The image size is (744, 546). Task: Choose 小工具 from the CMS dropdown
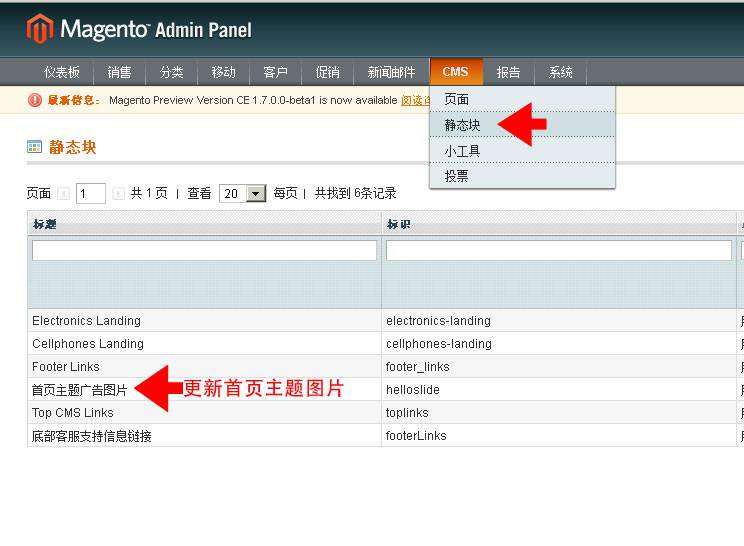click(x=522, y=150)
